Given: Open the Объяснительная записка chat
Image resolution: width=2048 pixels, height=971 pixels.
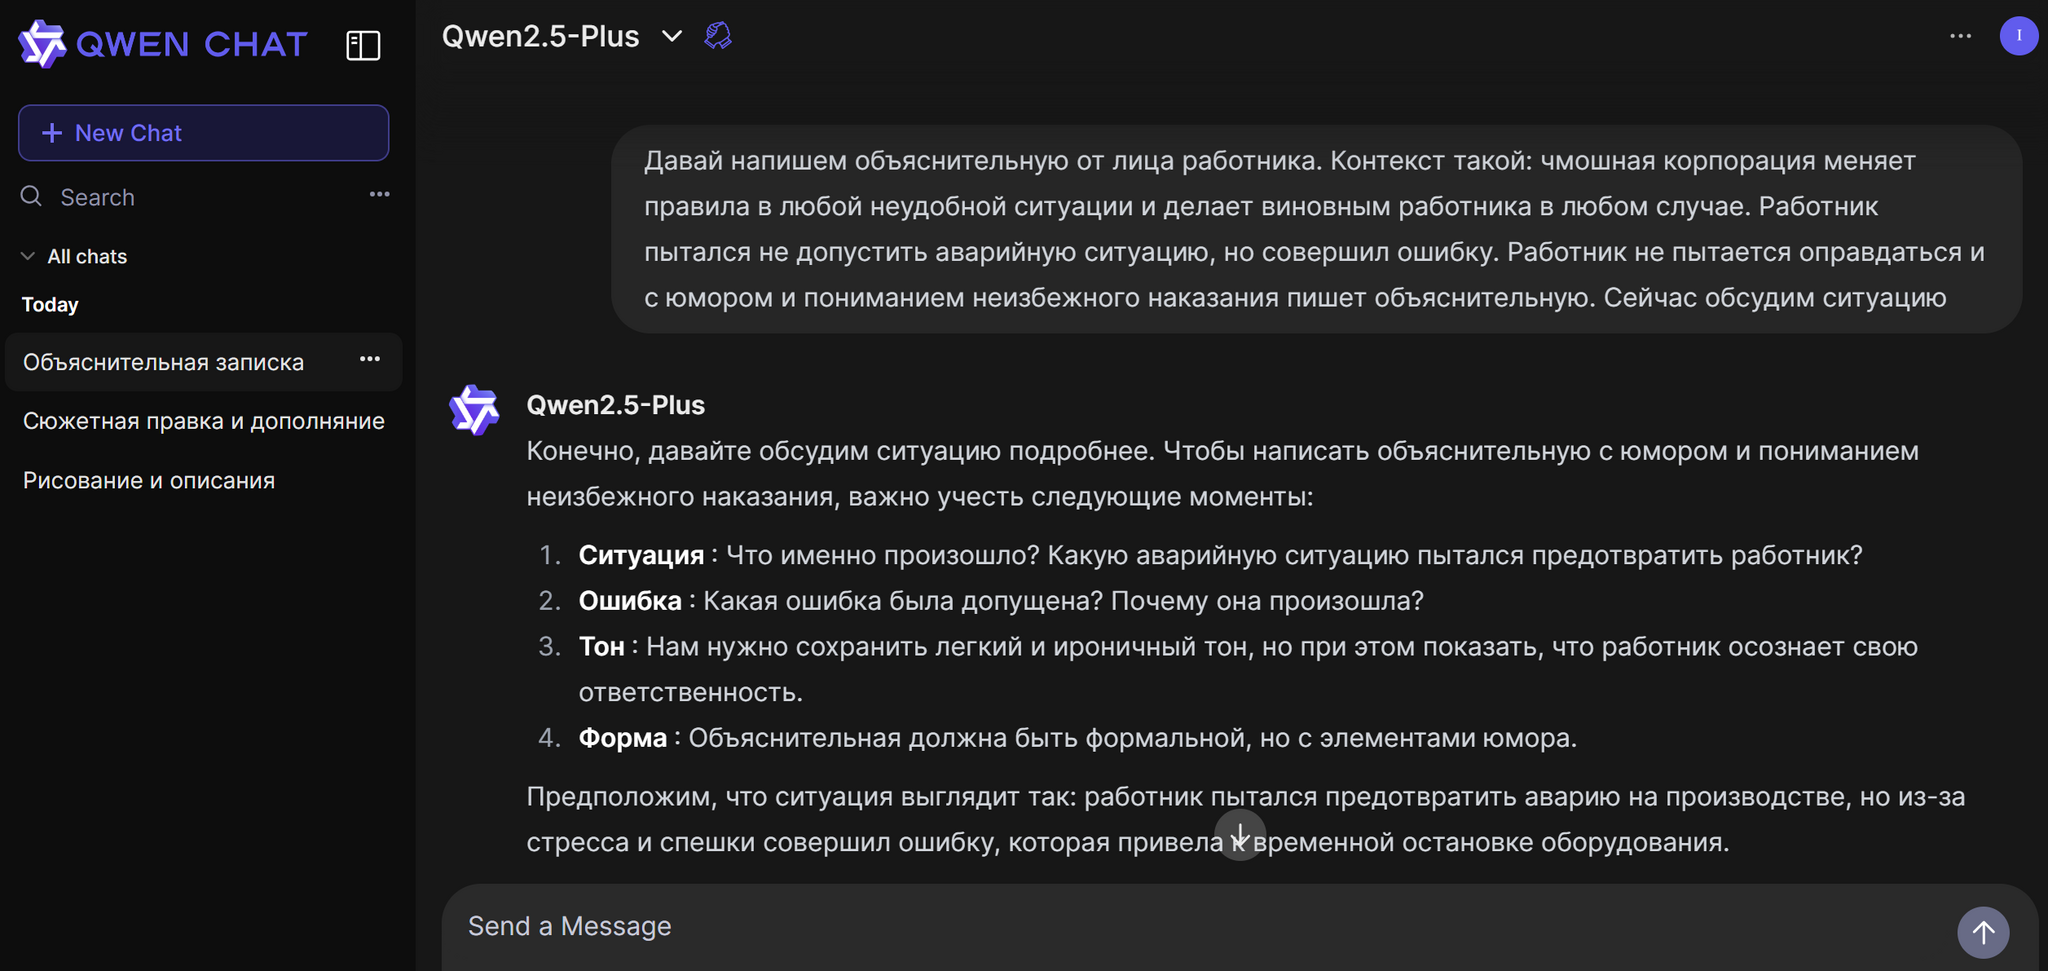Looking at the screenshot, I should (x=163, y=362).
